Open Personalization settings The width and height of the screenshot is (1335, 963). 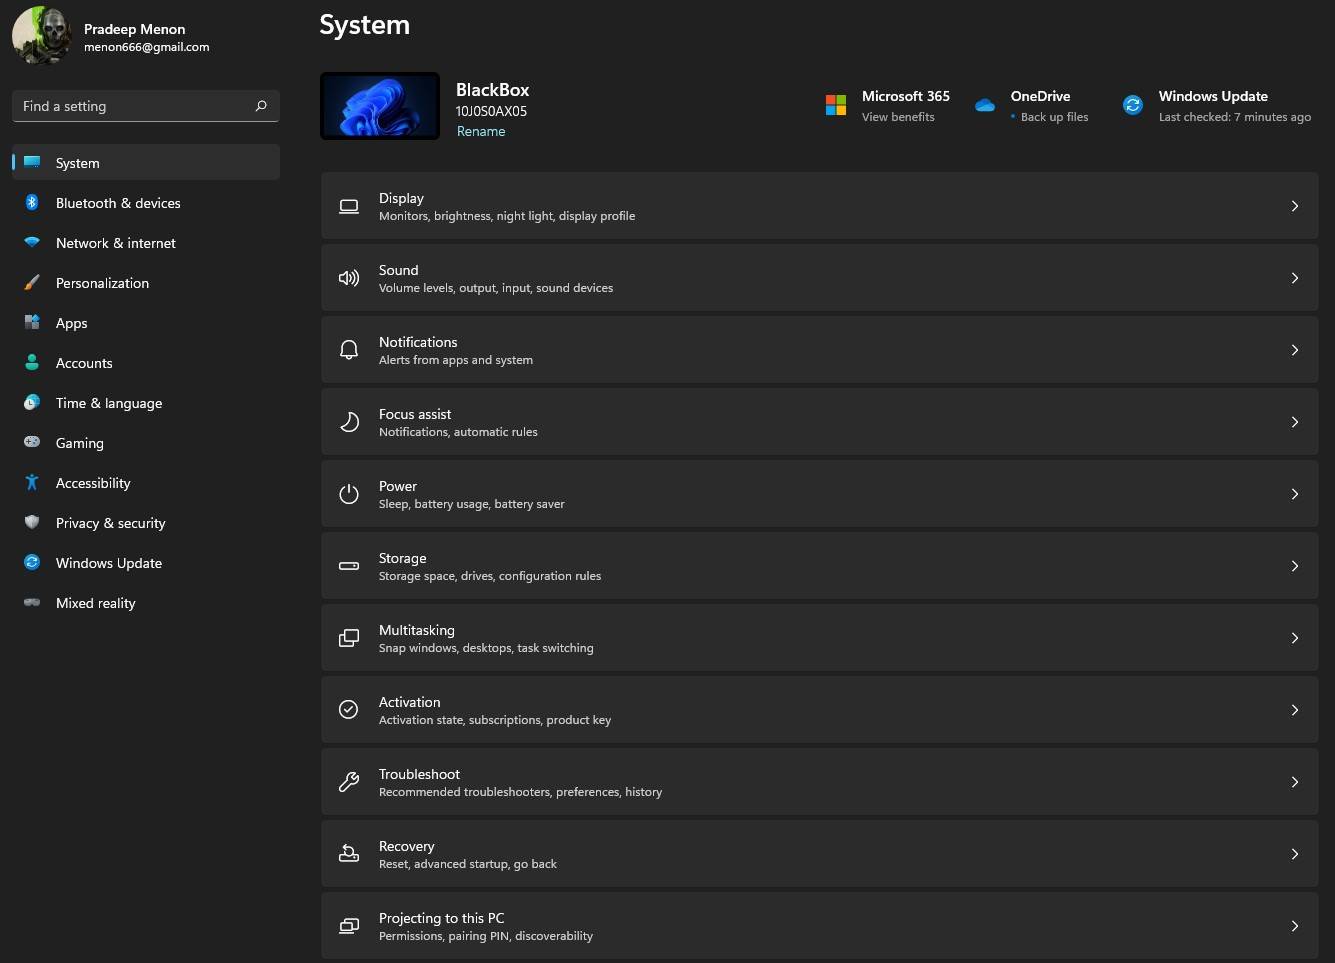pyautogui.click(x=146, y=283)
